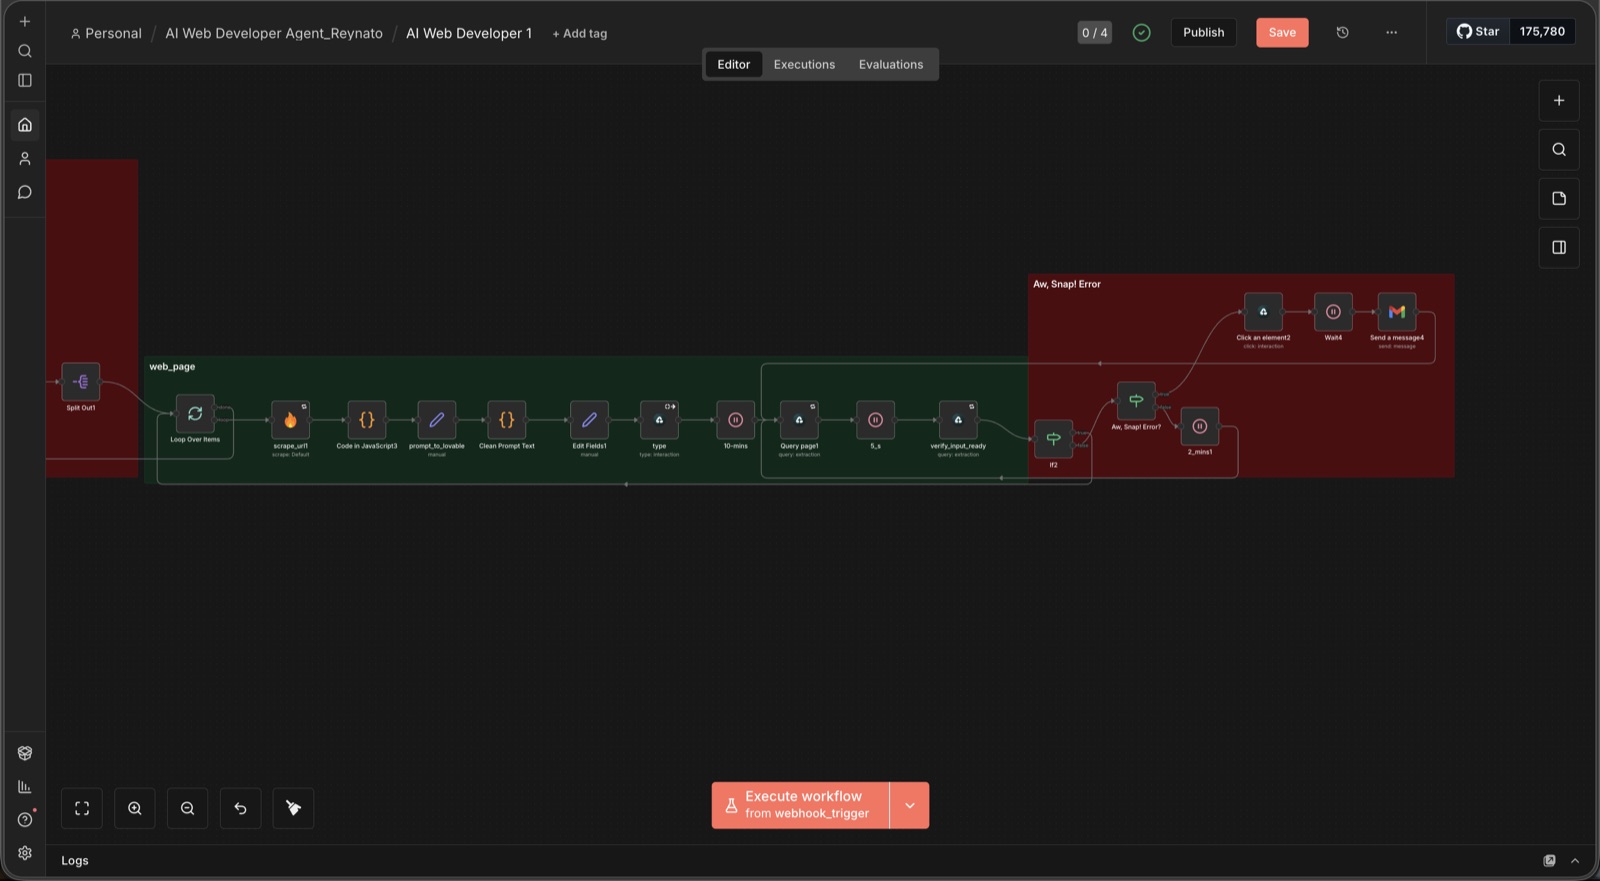Click the green check status icon
Viewport: 1600px width, 881px height.
pyautogui.click(x=1141, y=32)
